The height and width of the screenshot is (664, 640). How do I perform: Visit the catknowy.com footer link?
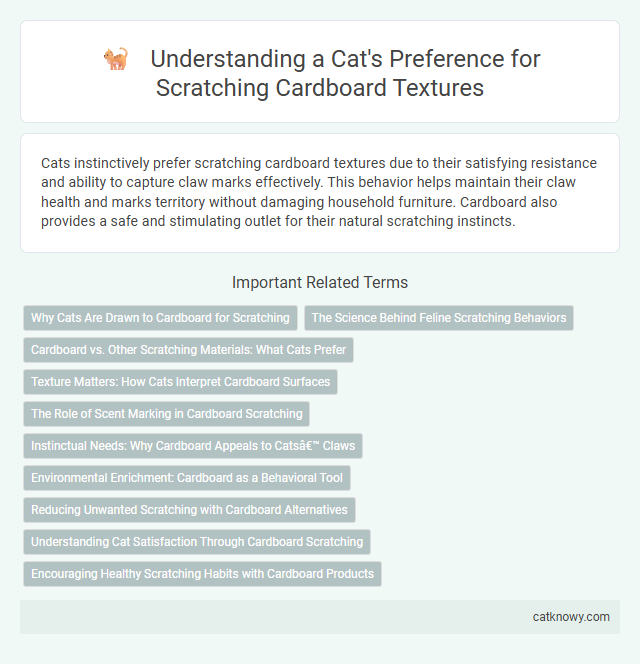[571, 617]
